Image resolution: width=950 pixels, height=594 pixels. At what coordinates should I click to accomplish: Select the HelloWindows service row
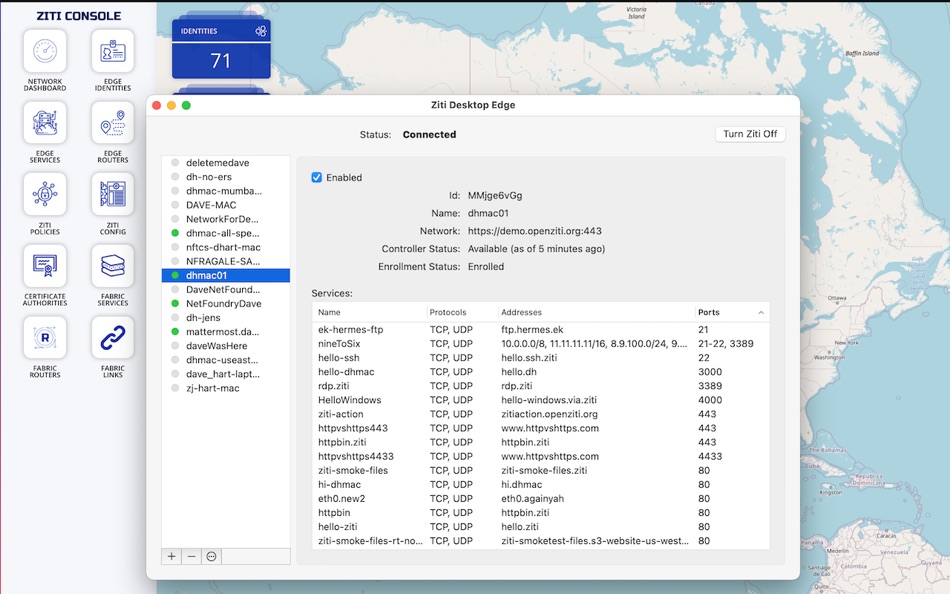coord(541,400)
